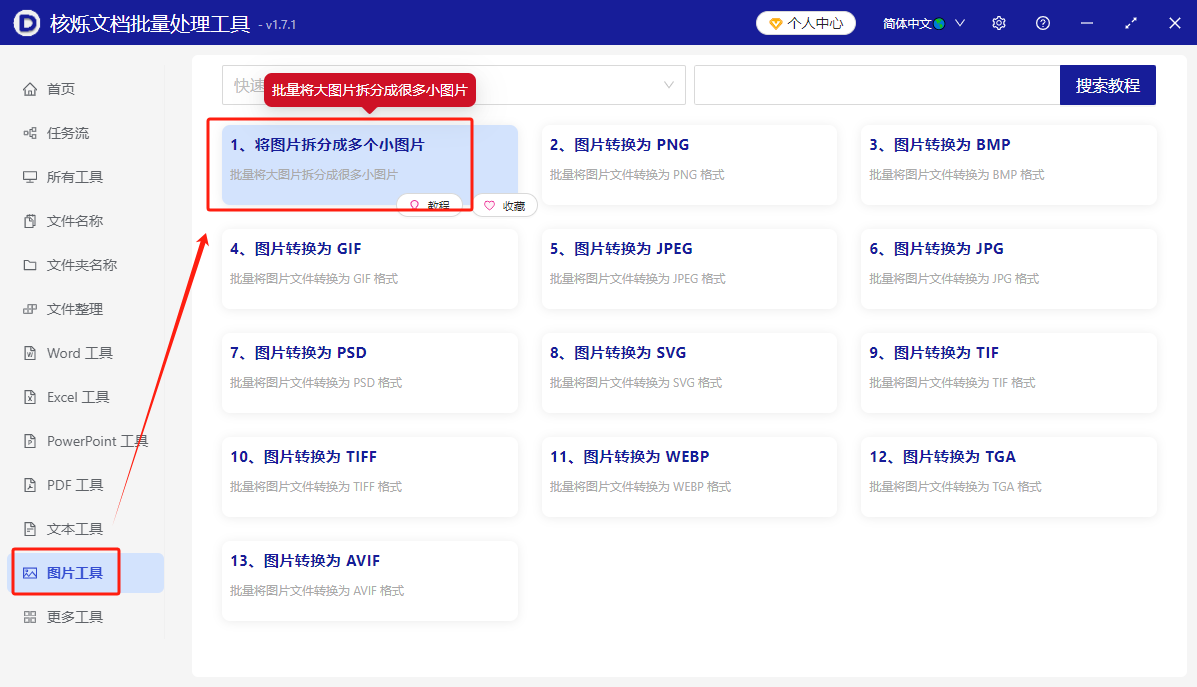Open the 图片转换为 PNG tool card
This screenshot has width=1197, height=687.
point(689,164)
